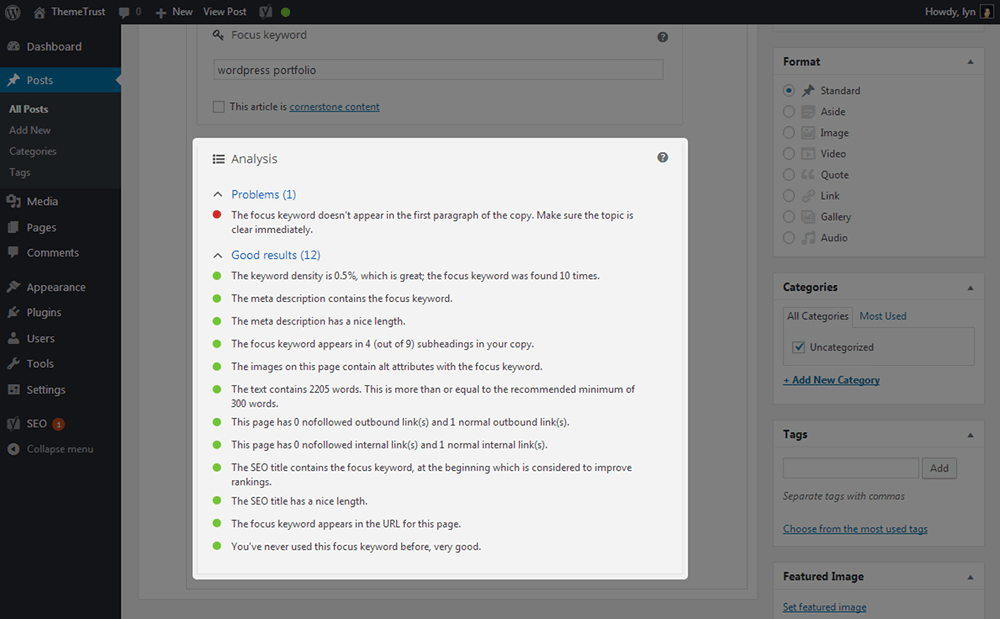Click the Add tag button
Image resolution: width=1000 pixels, height=619 pixels.
939,468
